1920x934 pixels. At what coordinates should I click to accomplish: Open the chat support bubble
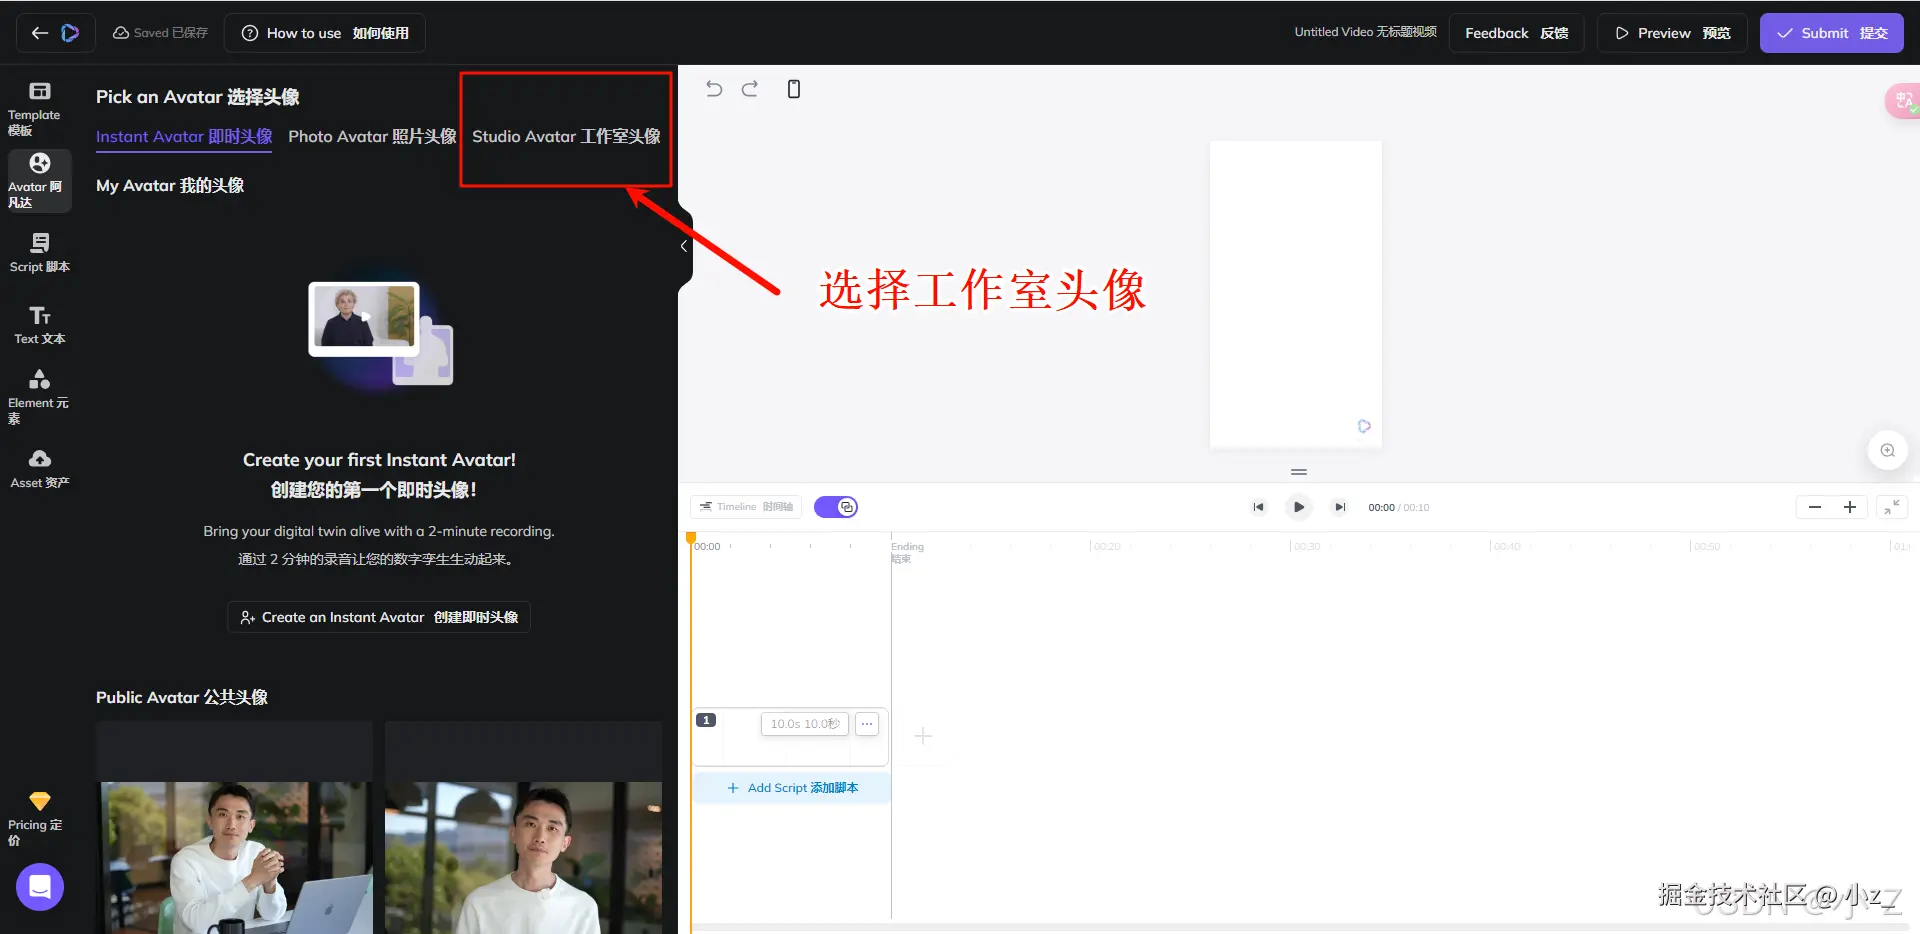[x=39, y=887]
